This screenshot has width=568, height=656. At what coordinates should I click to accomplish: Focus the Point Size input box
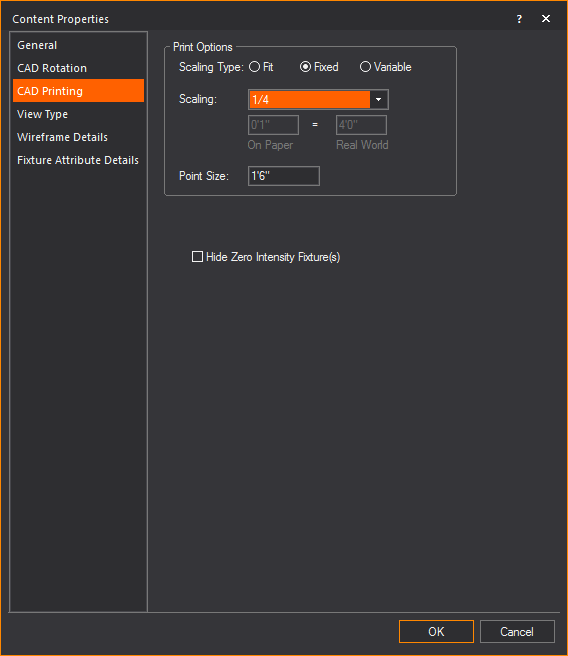[x=284, y=176]
